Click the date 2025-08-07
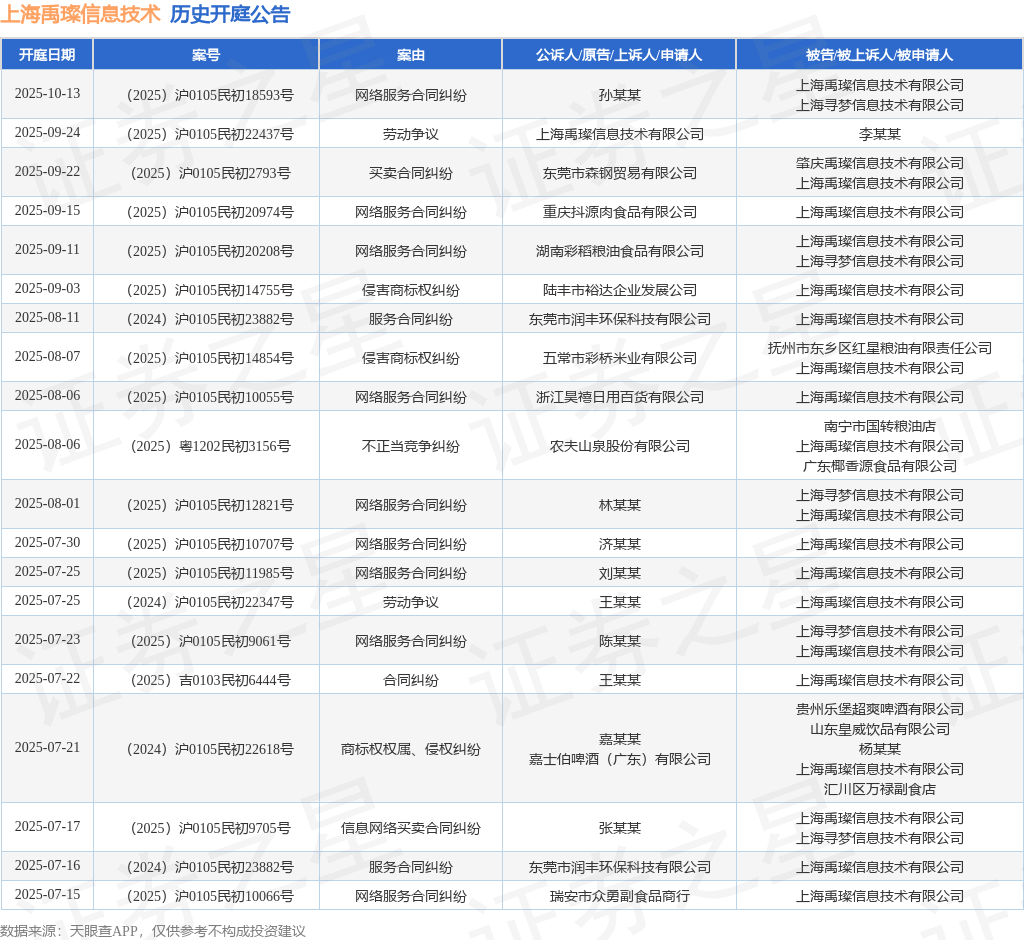This screenshot has width=1024, height=940. 47,356
